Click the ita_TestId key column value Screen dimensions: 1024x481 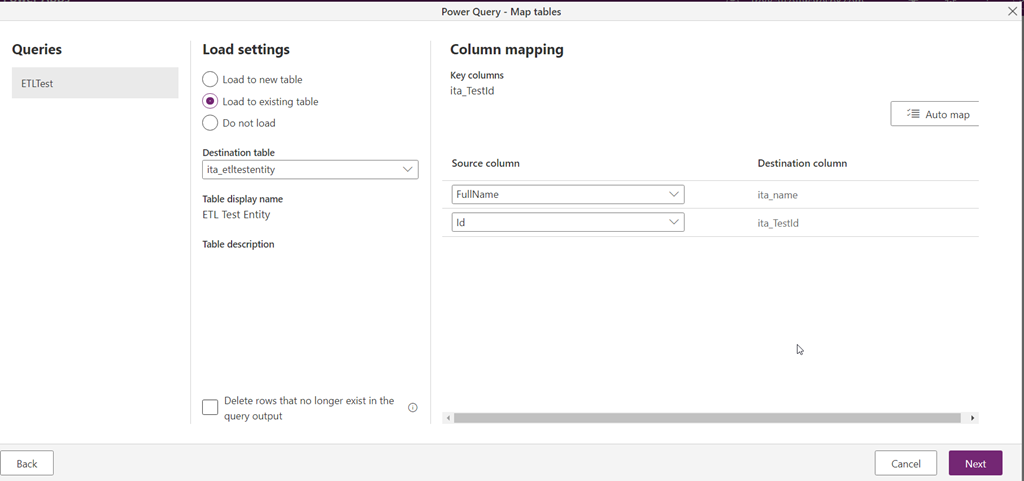pyautogui.click(x=472, y=91)
